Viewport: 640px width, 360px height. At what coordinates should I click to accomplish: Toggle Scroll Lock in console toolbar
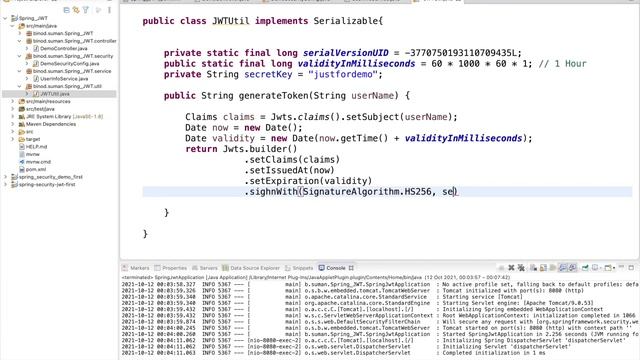pos(543,268)
